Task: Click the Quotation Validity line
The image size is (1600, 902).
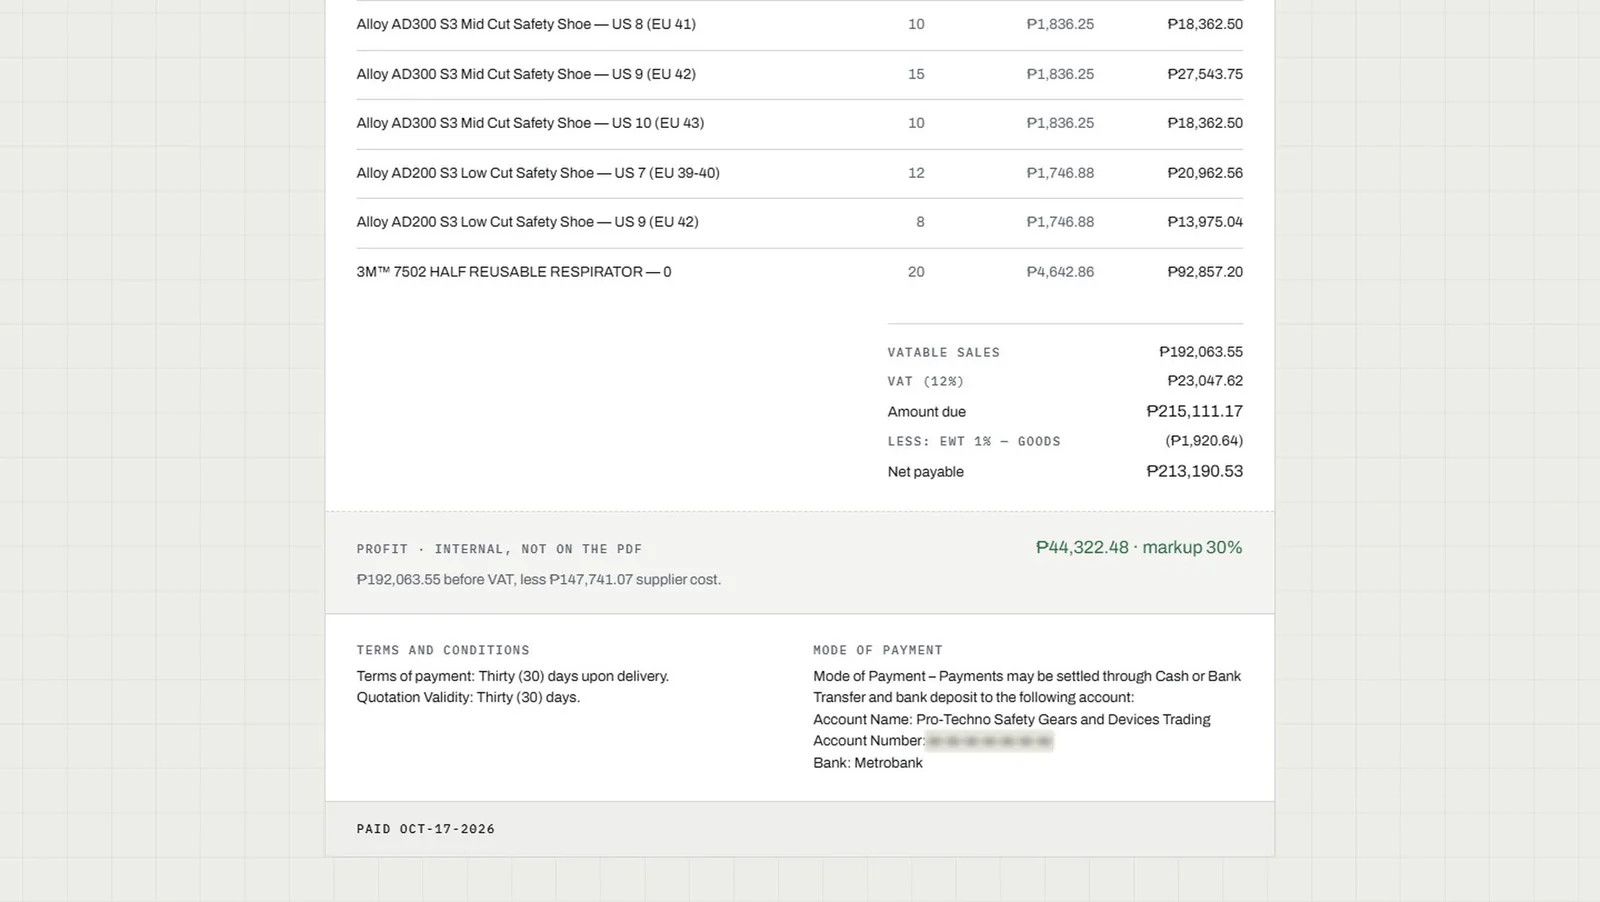Action: (x=468, y=698)
